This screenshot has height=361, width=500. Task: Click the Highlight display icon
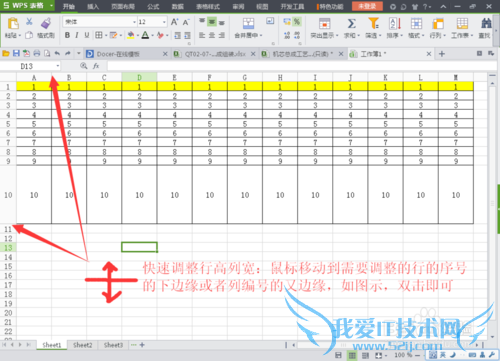[x=324, y=23]
